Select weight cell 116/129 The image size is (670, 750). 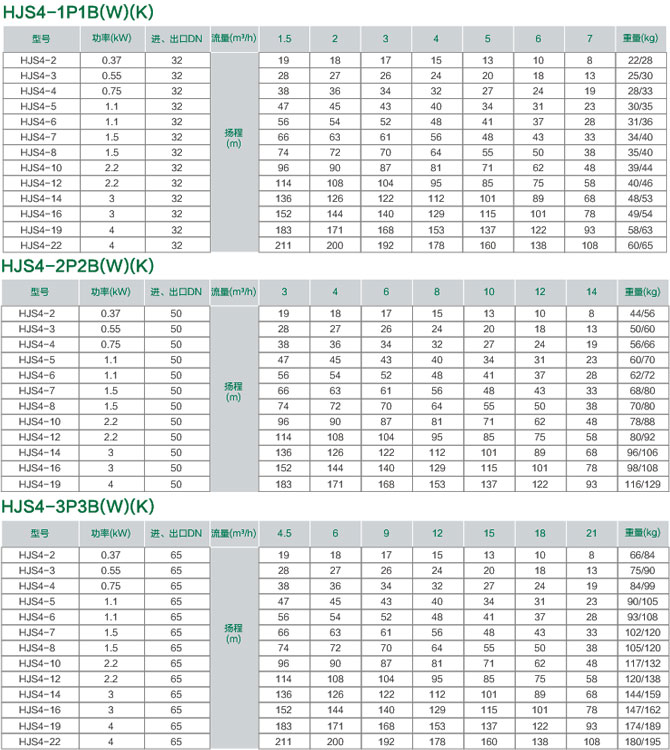pyautogui.click(x=642, y=484)
